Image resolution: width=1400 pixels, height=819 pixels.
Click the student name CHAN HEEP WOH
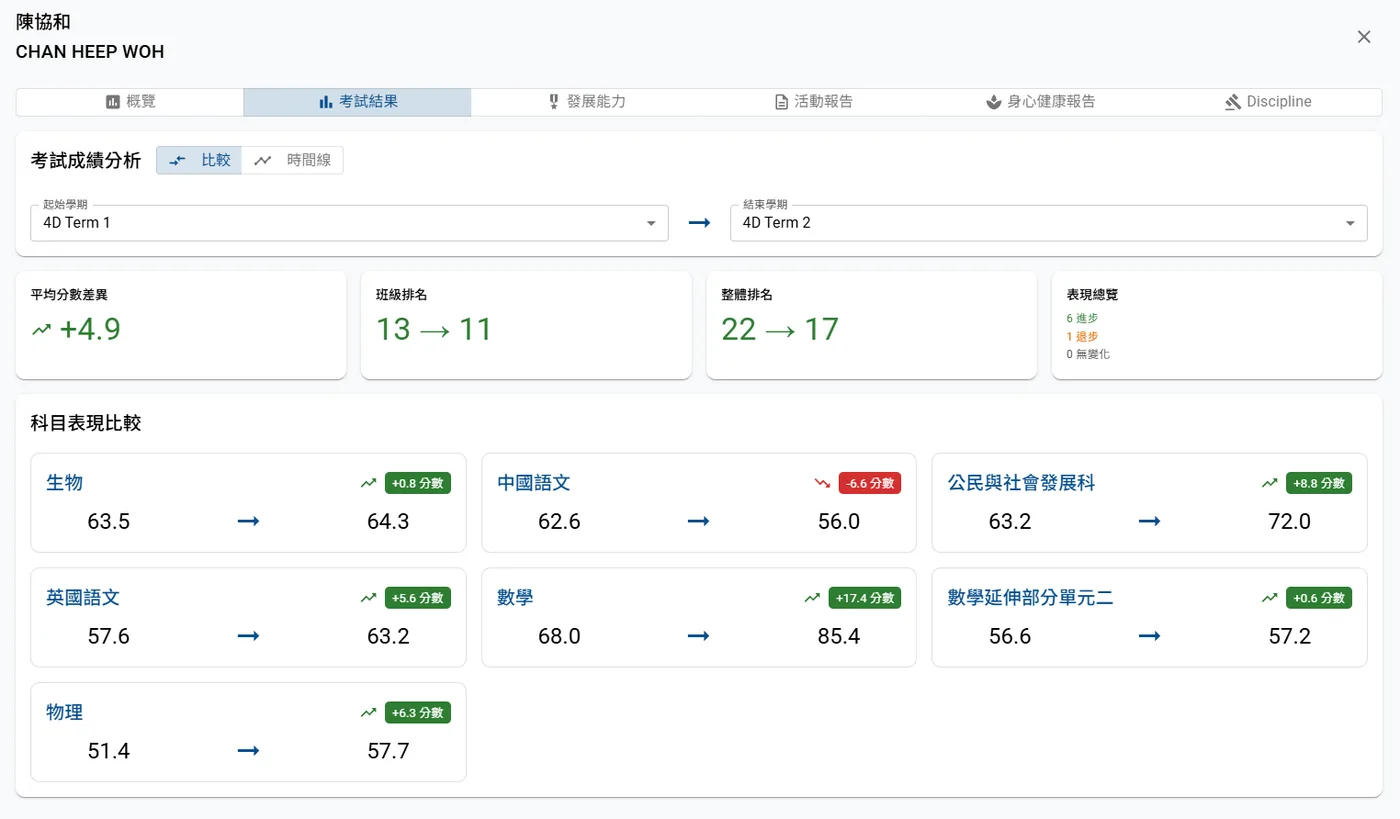point(90,52)
